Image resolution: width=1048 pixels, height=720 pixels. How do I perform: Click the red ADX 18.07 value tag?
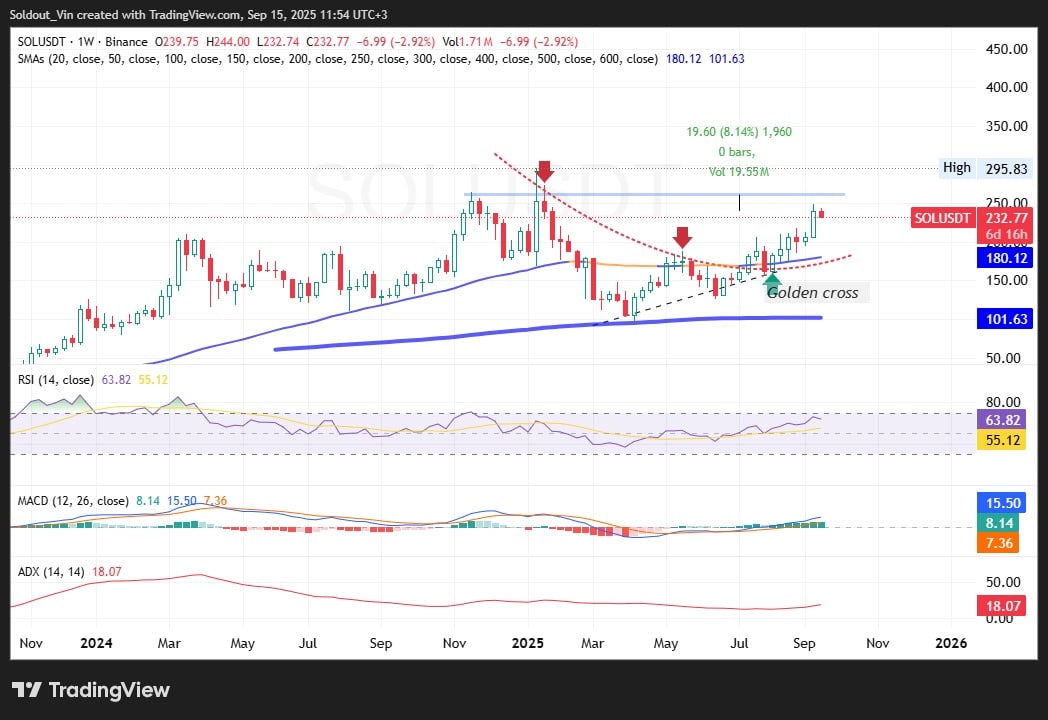[1000, 606]
